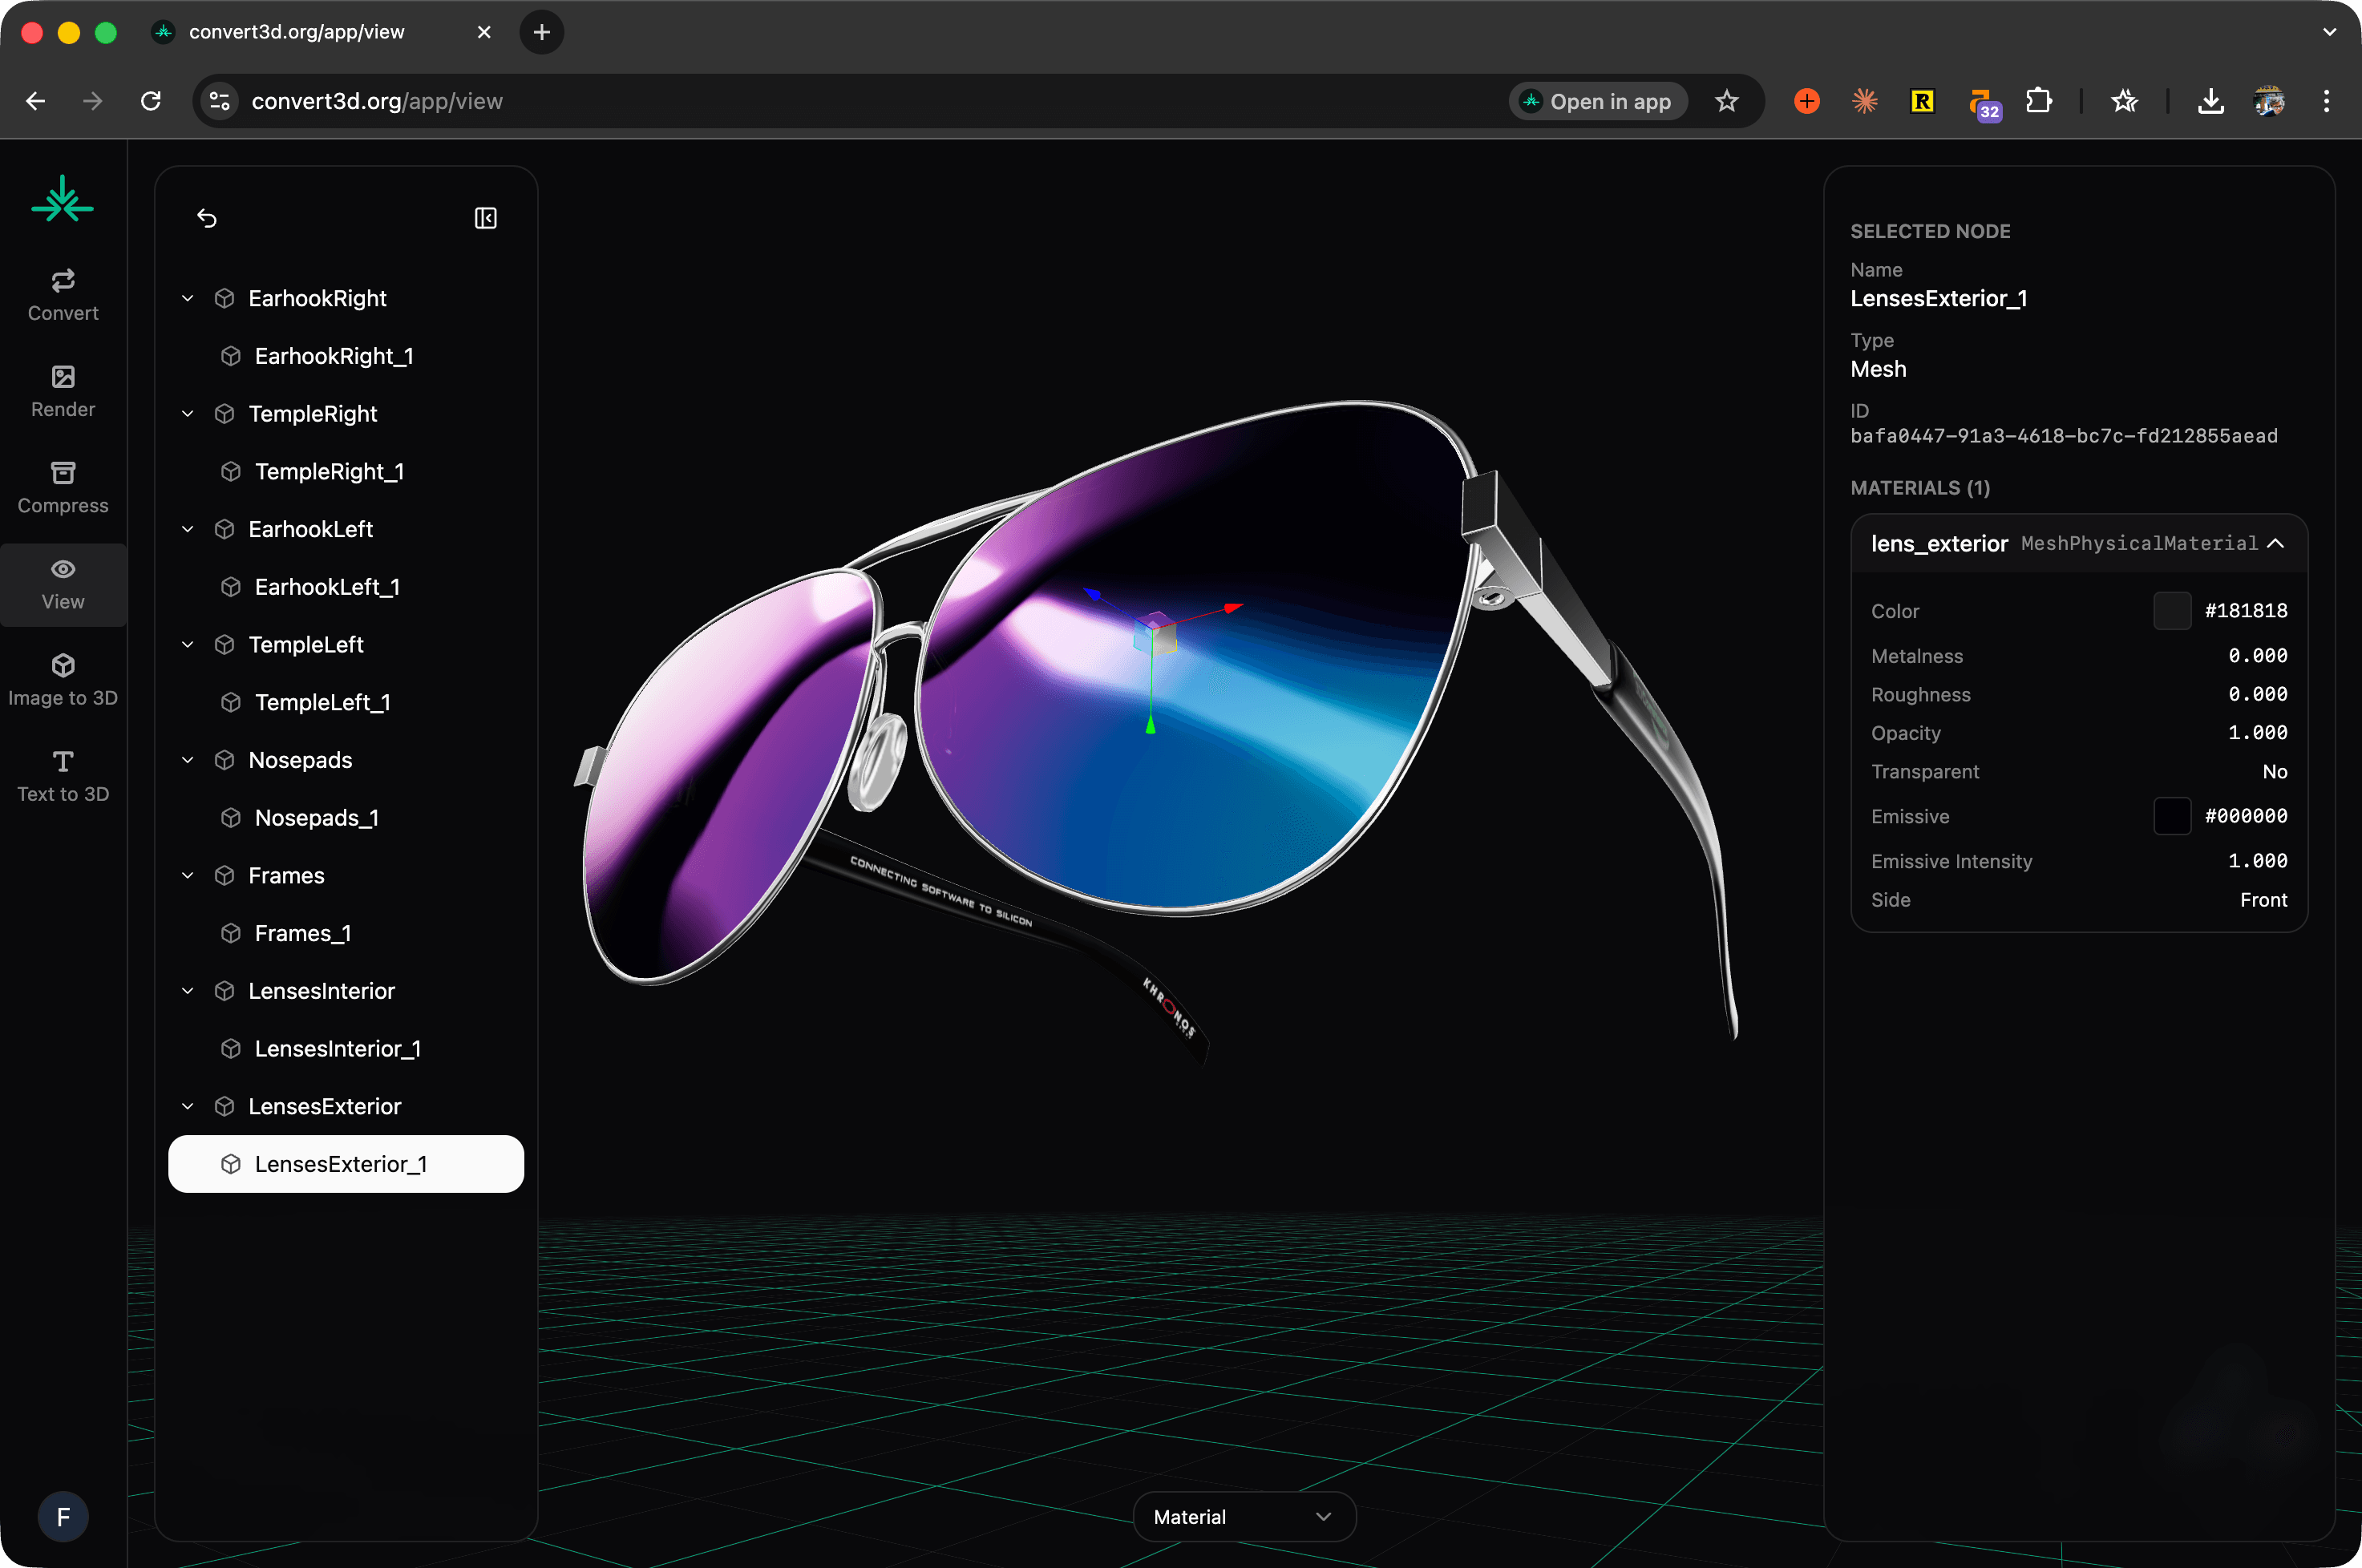Collapse the lens_exterior material section
This screenshot has height=1568, width=2362.
coord(2276,543)
